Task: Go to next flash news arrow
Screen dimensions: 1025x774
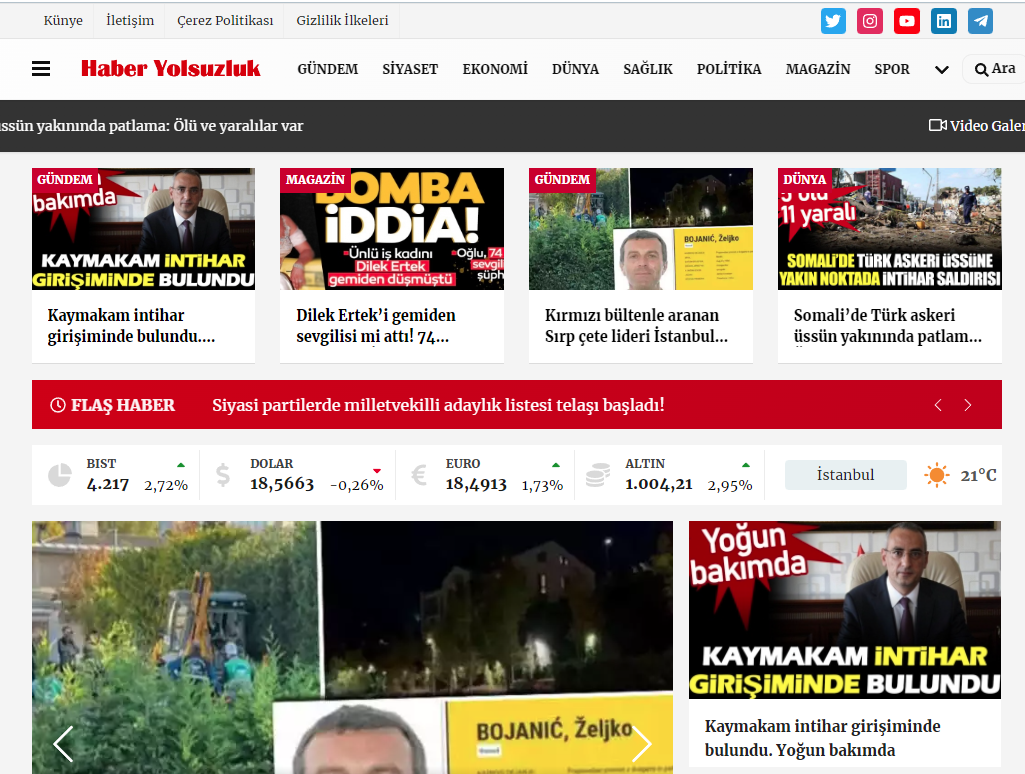Action: tap(967, 405)
